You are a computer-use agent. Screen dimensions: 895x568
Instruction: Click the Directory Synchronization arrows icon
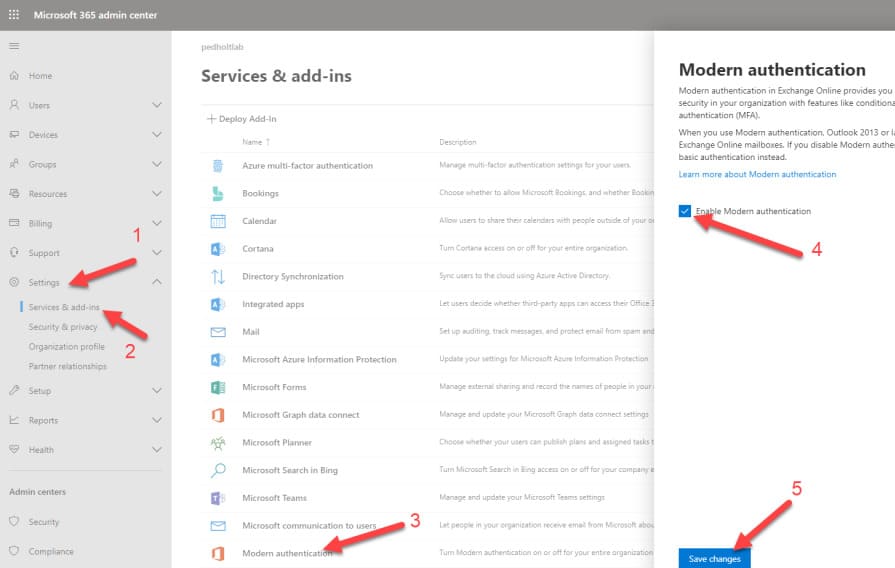[218, 276]
